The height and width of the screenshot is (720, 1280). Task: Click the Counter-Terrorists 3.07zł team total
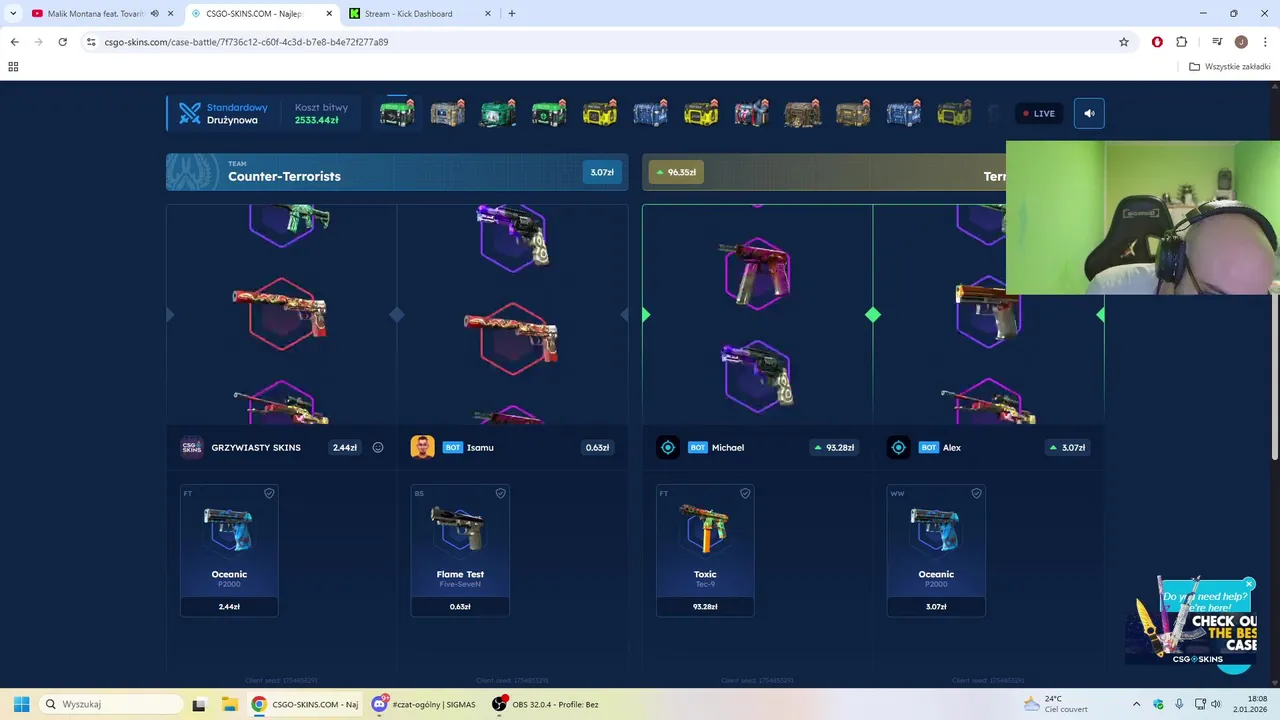(x=602, y=172)
